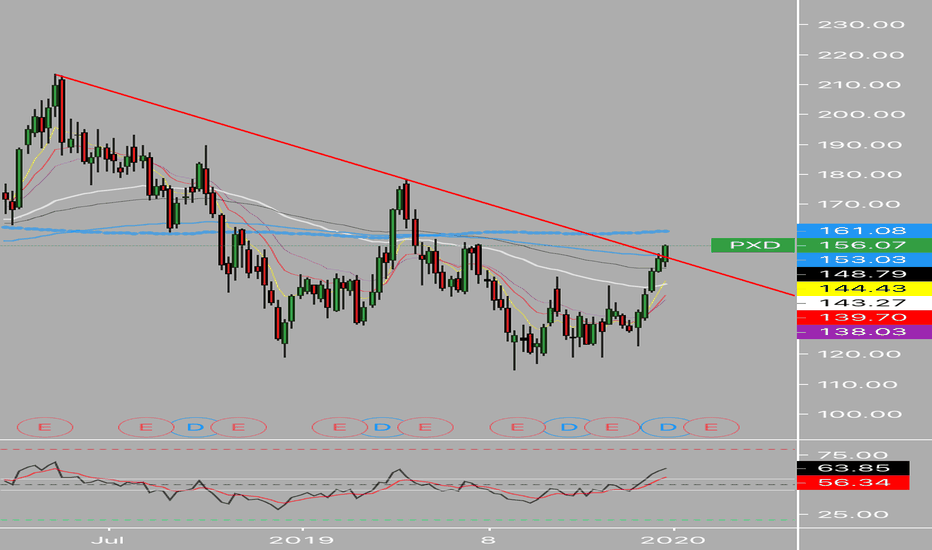Click the blue 153.03 price label
The image size is (932, 550).
[x=864, y=260]
